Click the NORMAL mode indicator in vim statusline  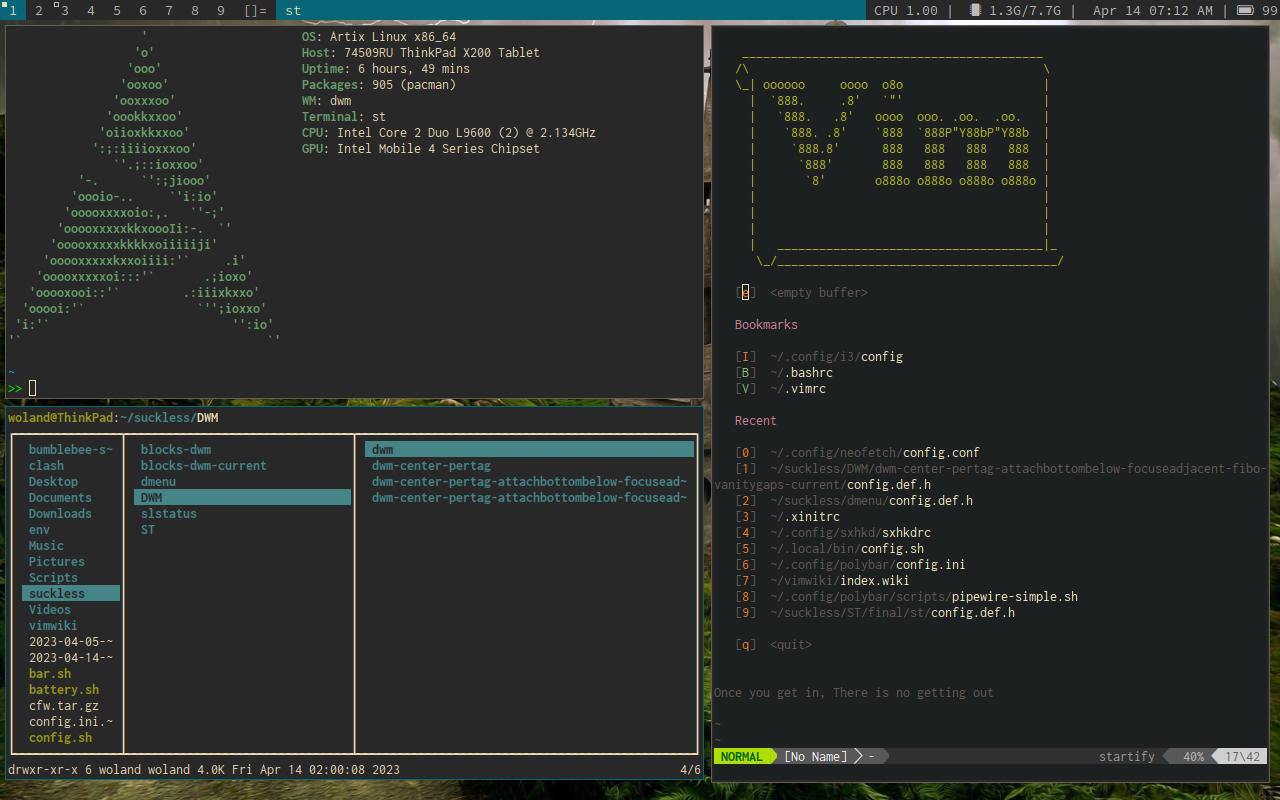743,756
